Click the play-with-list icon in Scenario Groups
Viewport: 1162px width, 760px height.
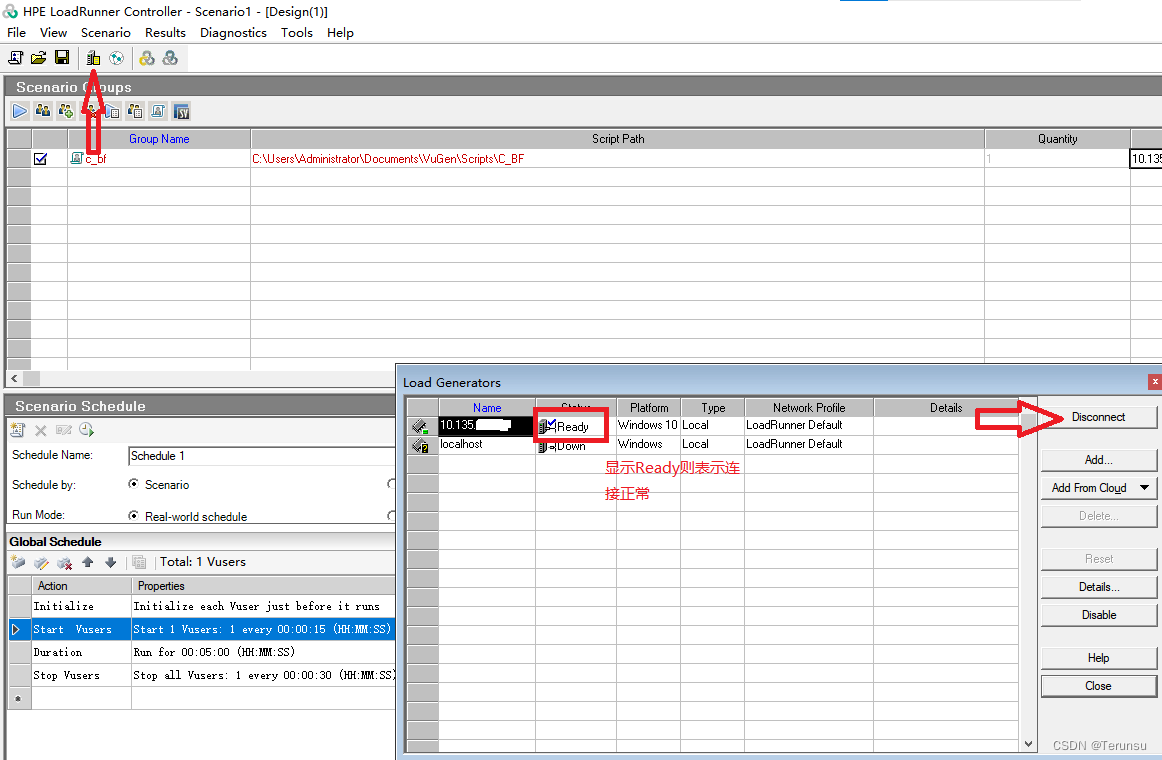112,111
